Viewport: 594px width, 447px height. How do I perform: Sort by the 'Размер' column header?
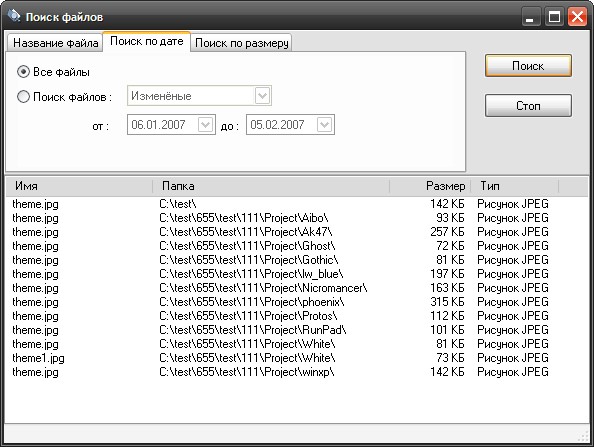click(x=430, y=186)
